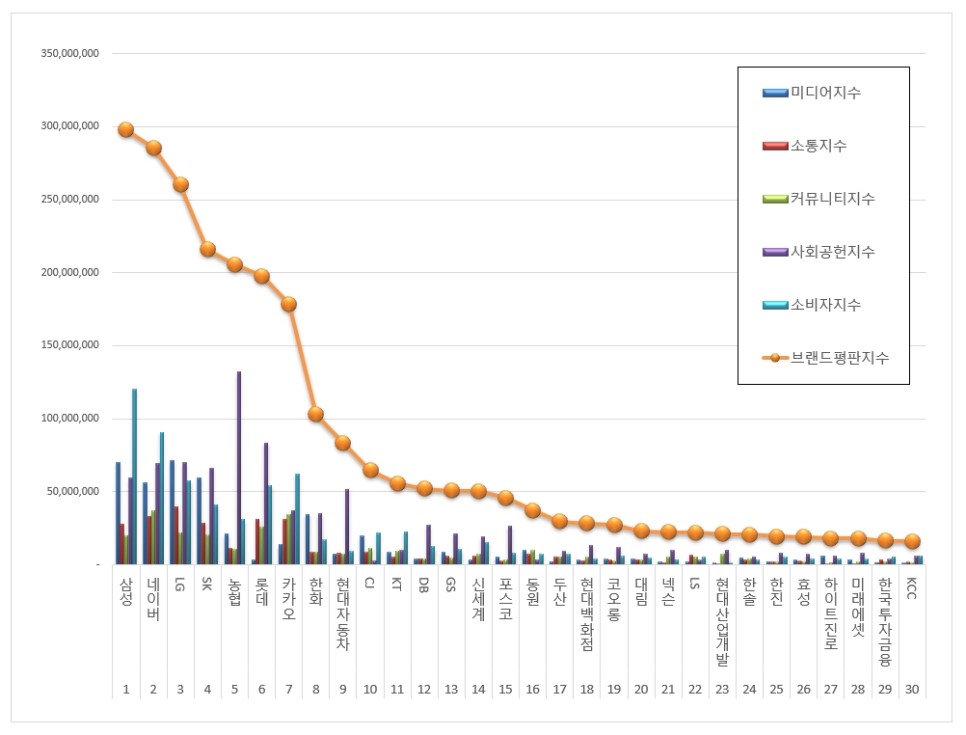Select the 사회공헌지수 legend entry
The height and width of the screenshot is (735, 966).
pos(818,252)
